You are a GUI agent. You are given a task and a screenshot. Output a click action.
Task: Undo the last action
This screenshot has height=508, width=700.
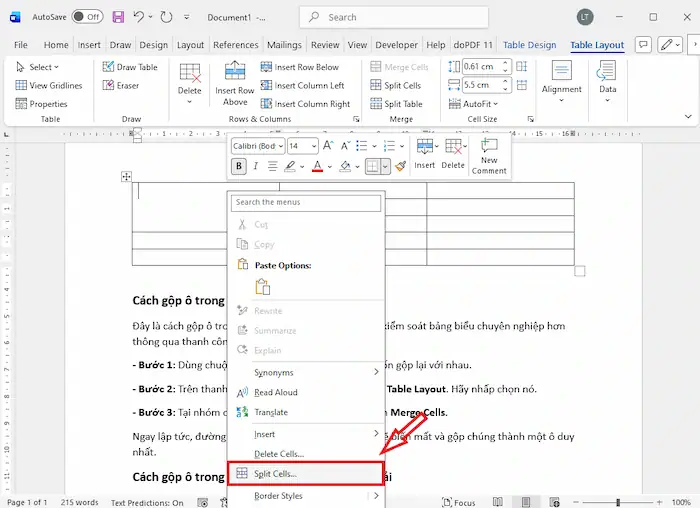click(x=139, y=17)
